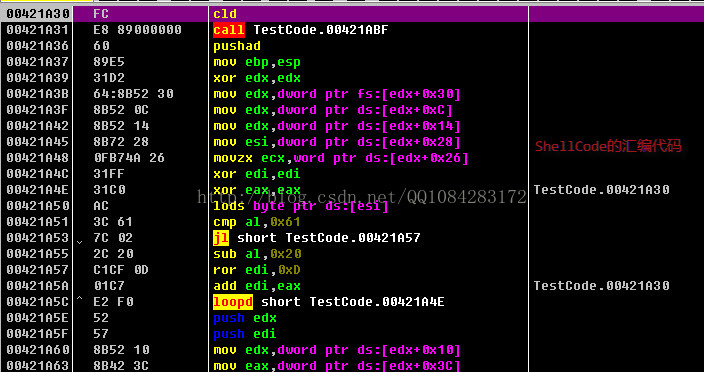This screenshot has height=372, width=704.
Task: Click hex bytes 31C0
Action: (x=109, y=190)
